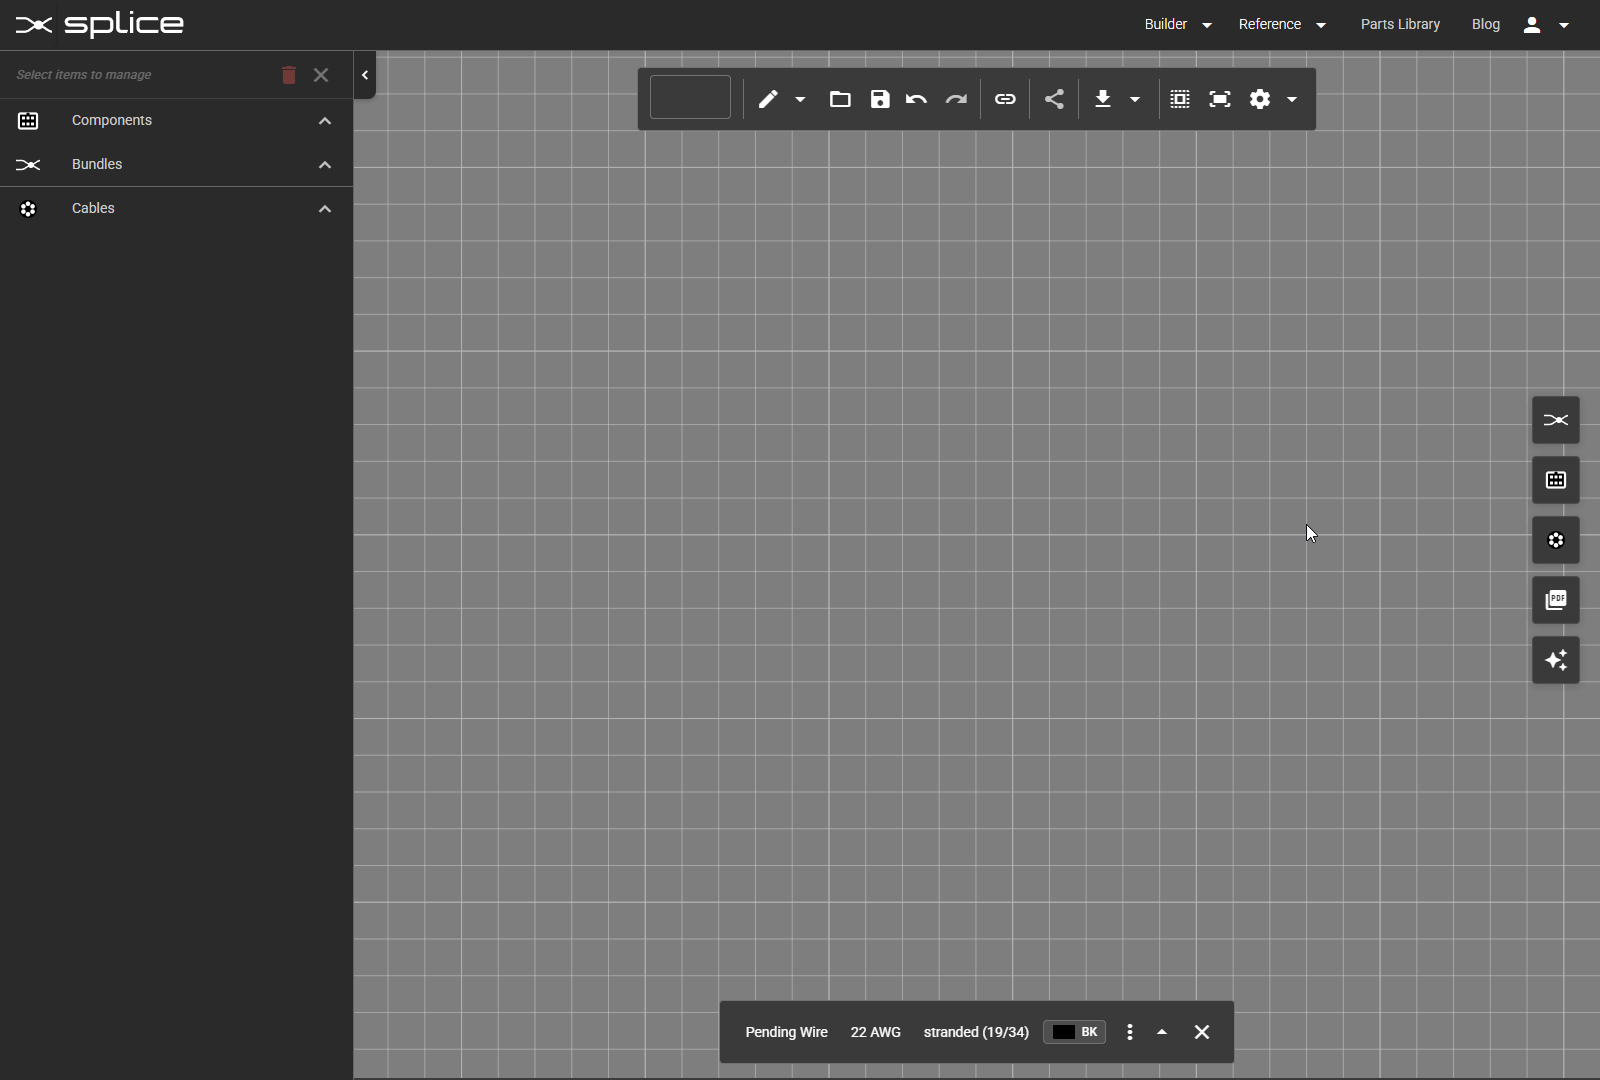Open the Blog page
The image size is (1600, 1080).
(x=1486, y=24)
